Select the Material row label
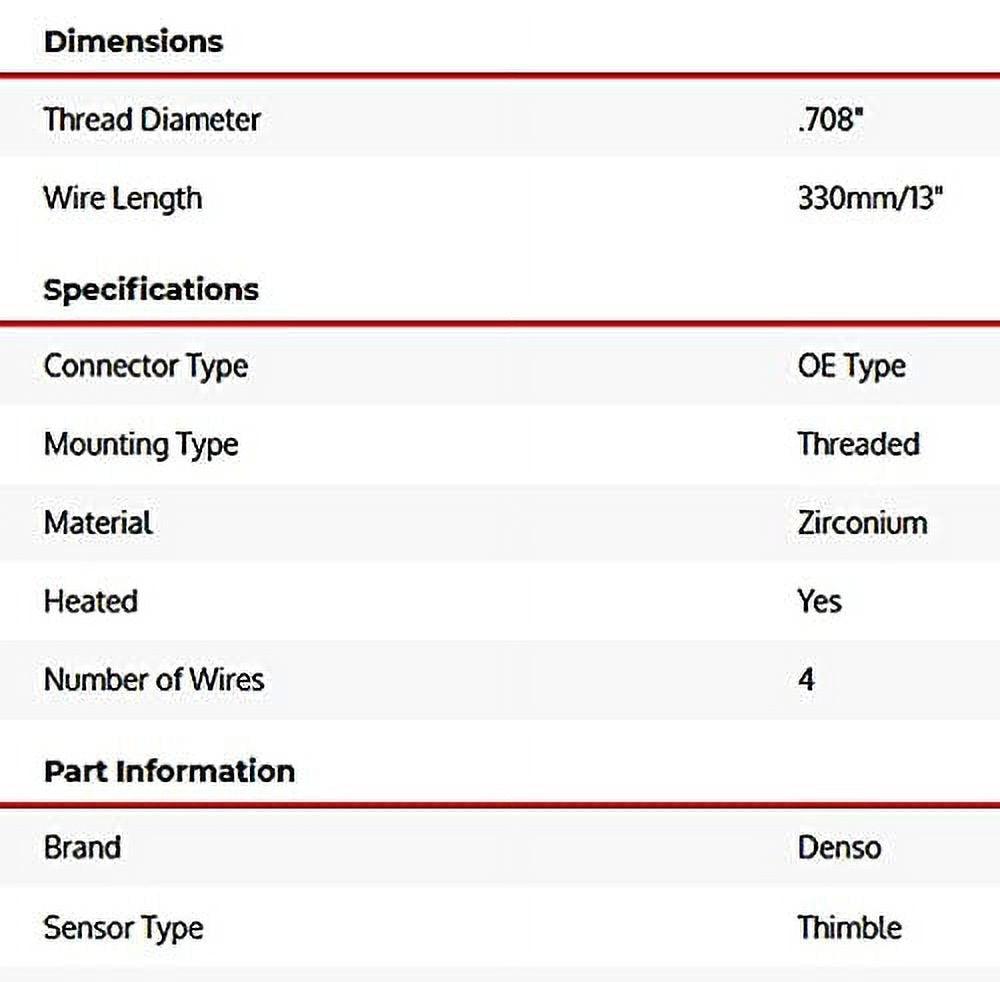Viewport: 1000px width, 982px height. (x=98, y=523)
